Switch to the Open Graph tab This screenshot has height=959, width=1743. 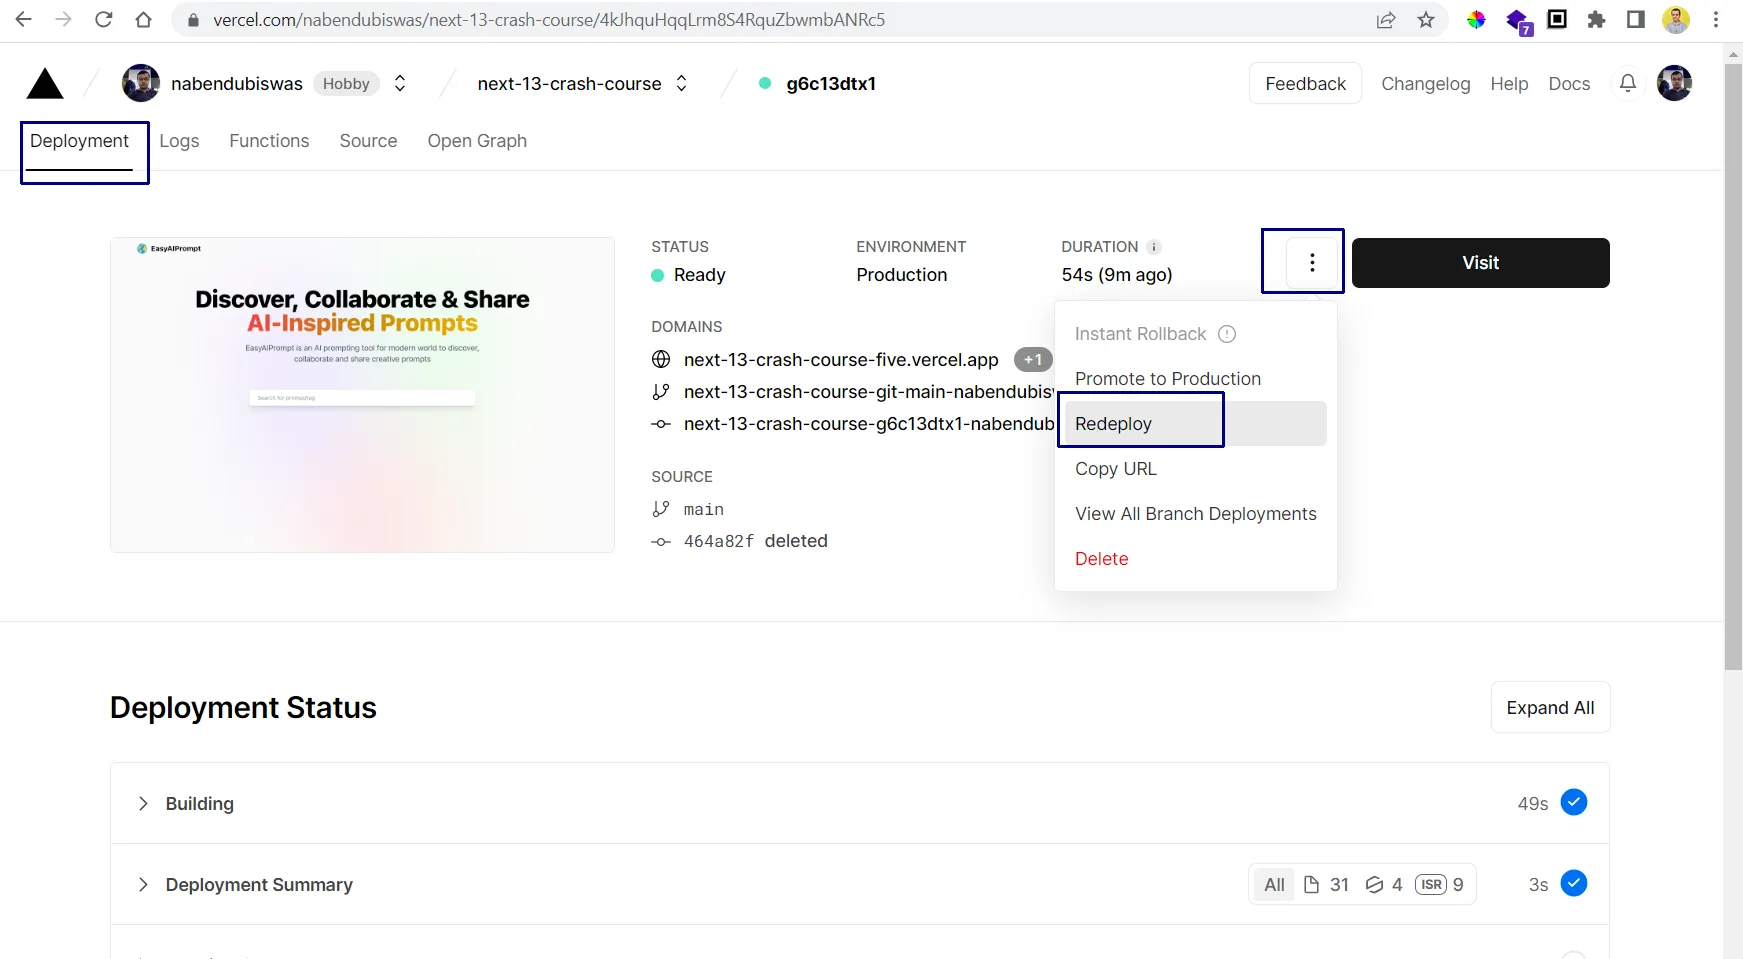pos(477,141)
